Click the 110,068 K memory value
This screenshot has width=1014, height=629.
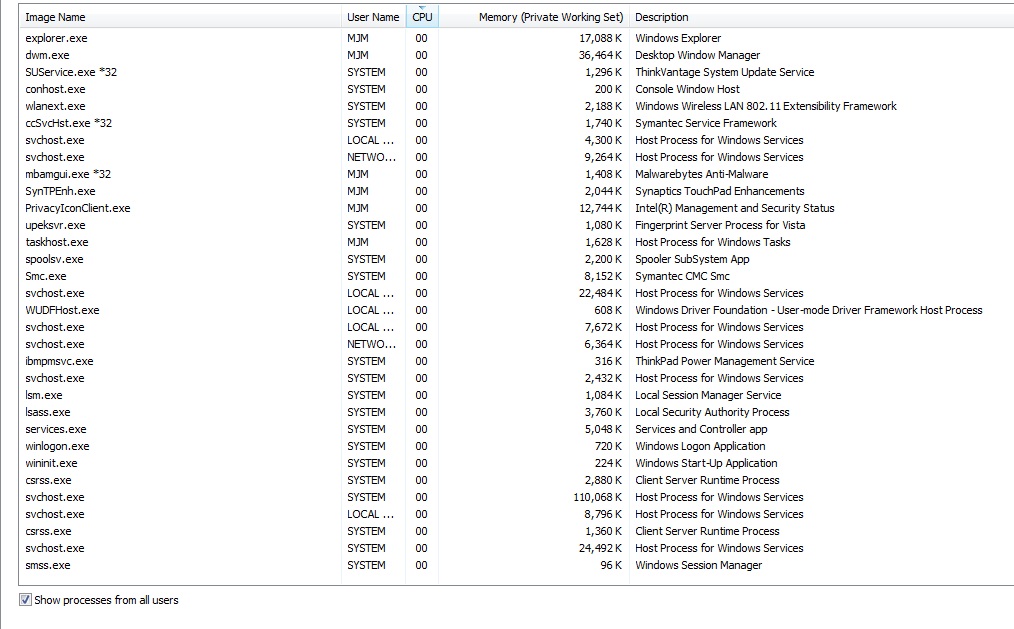[598, 498]
